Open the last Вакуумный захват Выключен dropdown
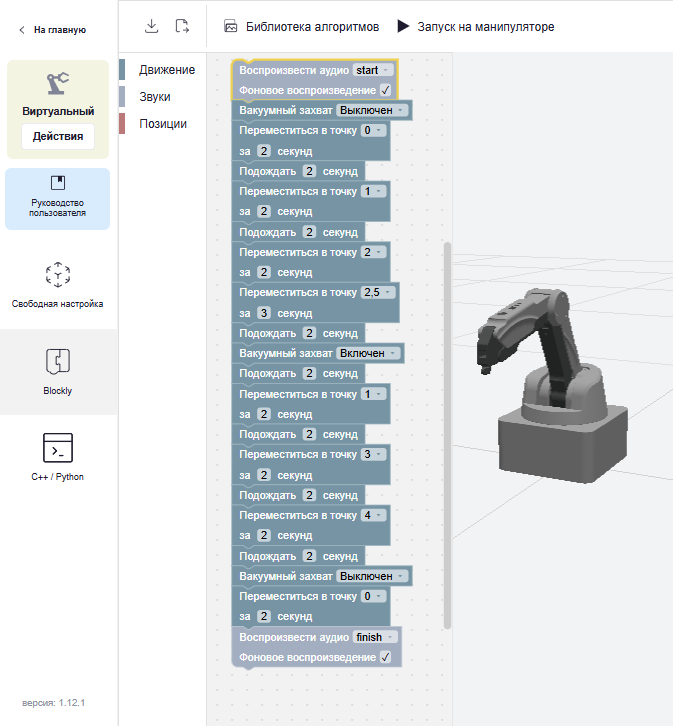Screen dimensions: 673x726 372,576
